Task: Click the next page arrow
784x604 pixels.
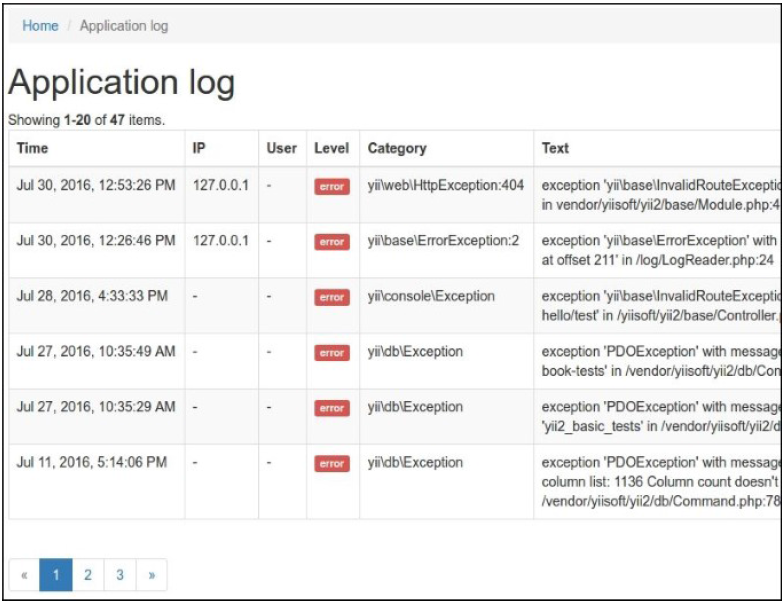Action: point(152,575)
